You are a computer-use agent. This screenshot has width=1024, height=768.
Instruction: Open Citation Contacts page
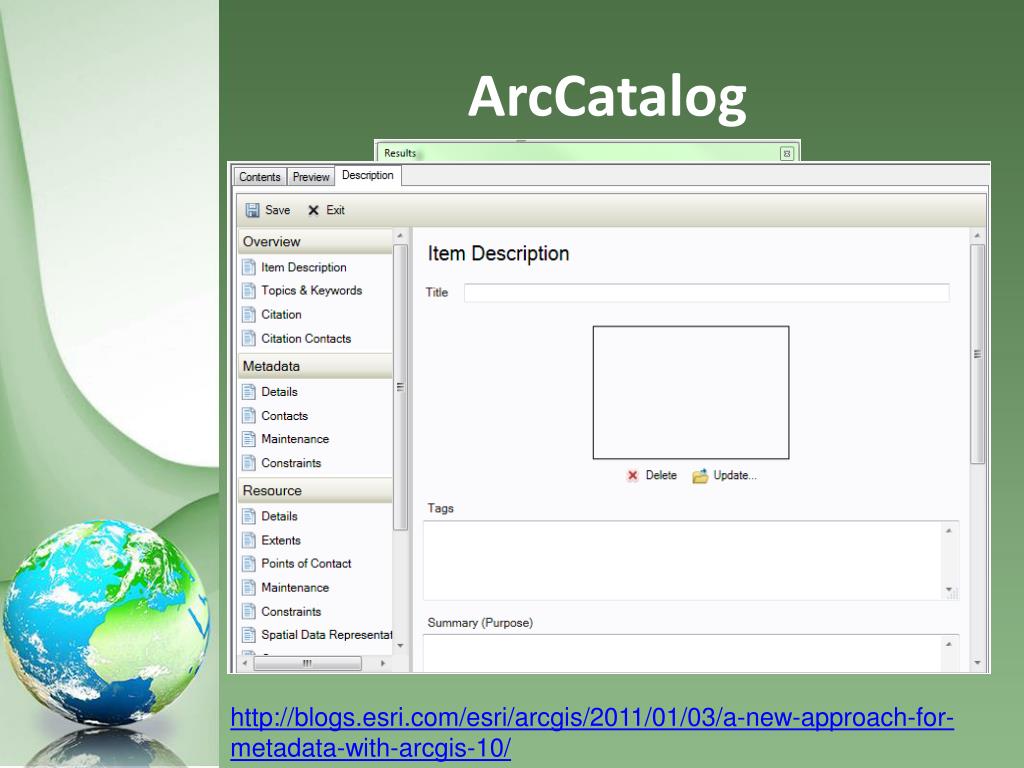coord(306,338)
